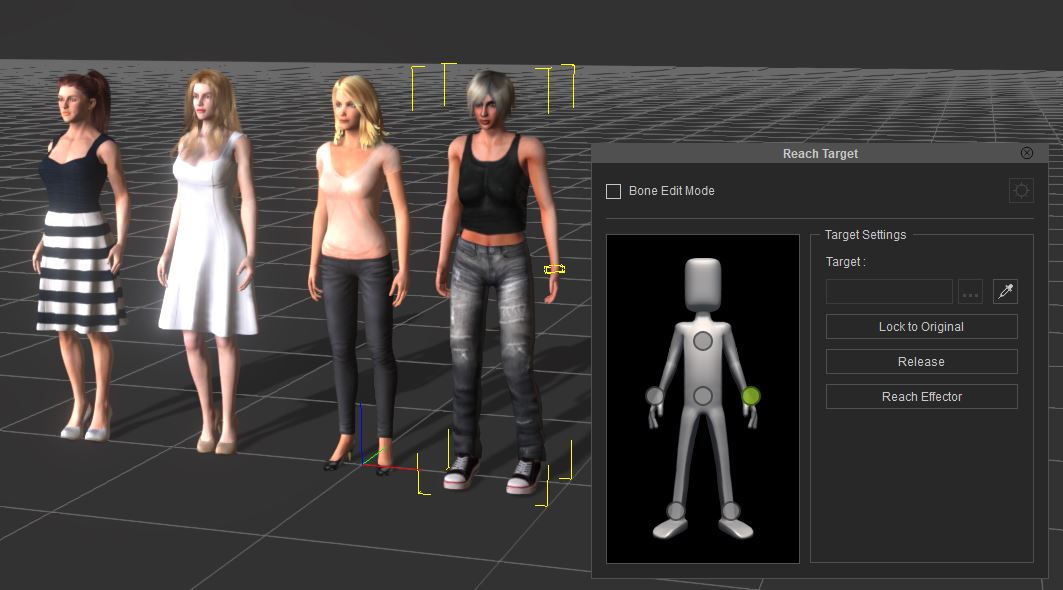Select the gray hand effector on dummy
This screenshot has height=590, width=1063.
(x=655, y=397)
